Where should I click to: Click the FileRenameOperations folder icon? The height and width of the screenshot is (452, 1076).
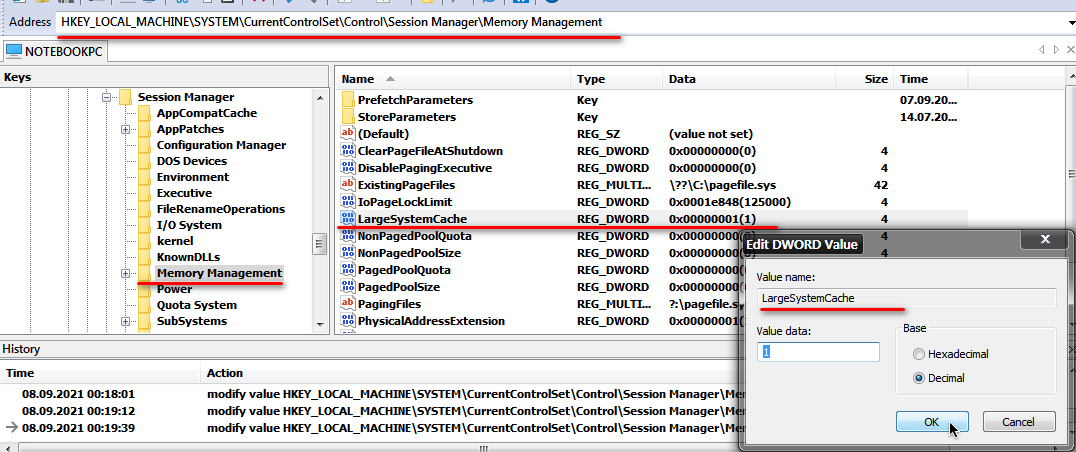[x=144, y=209]
